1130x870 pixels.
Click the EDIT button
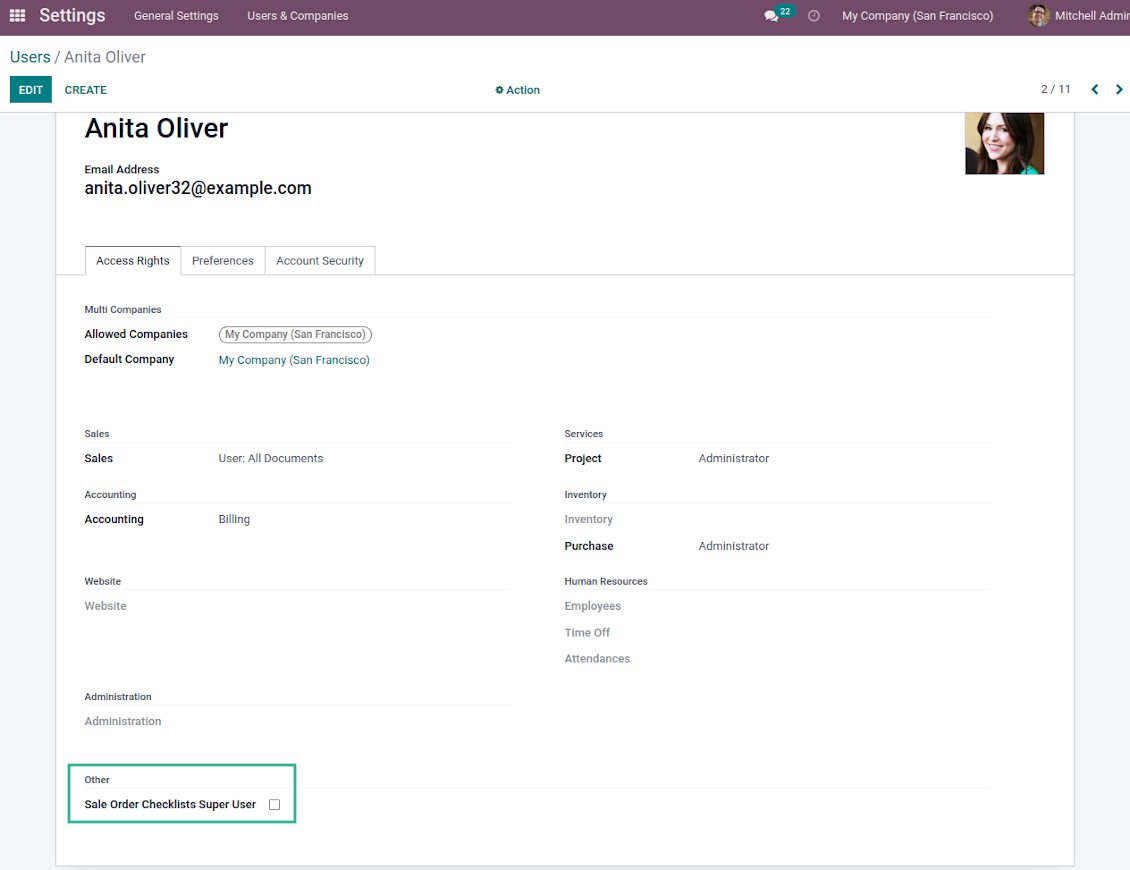click(31, 89)
